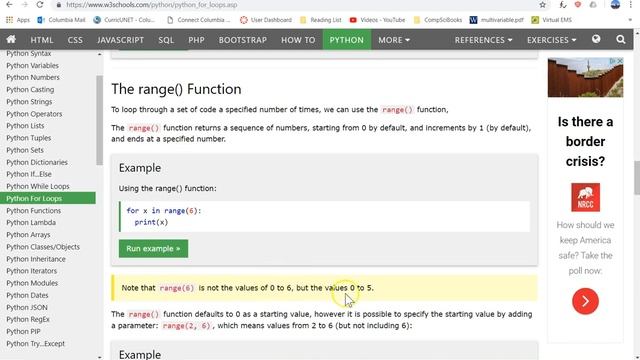Viewport: 640px width, 360px height.
Task: Open Python Dictionaries in sidebar
Action: pos(37,162)
